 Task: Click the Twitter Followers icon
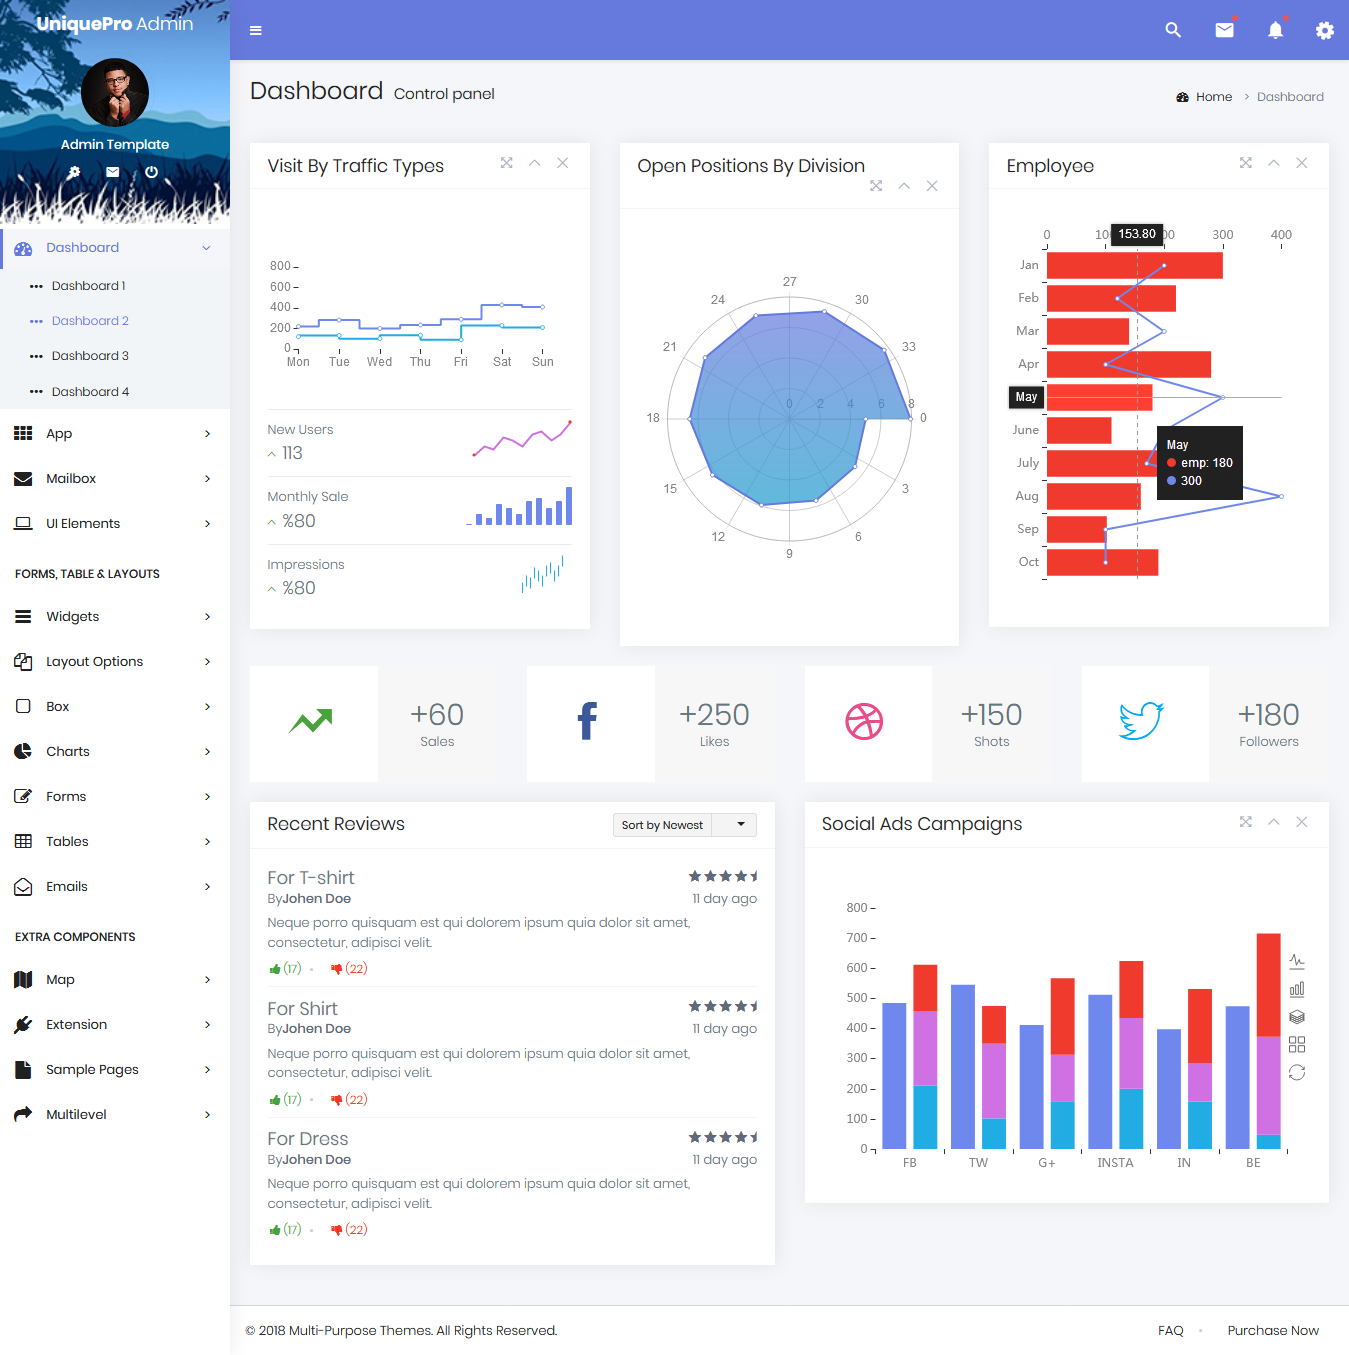[1141, 721]
